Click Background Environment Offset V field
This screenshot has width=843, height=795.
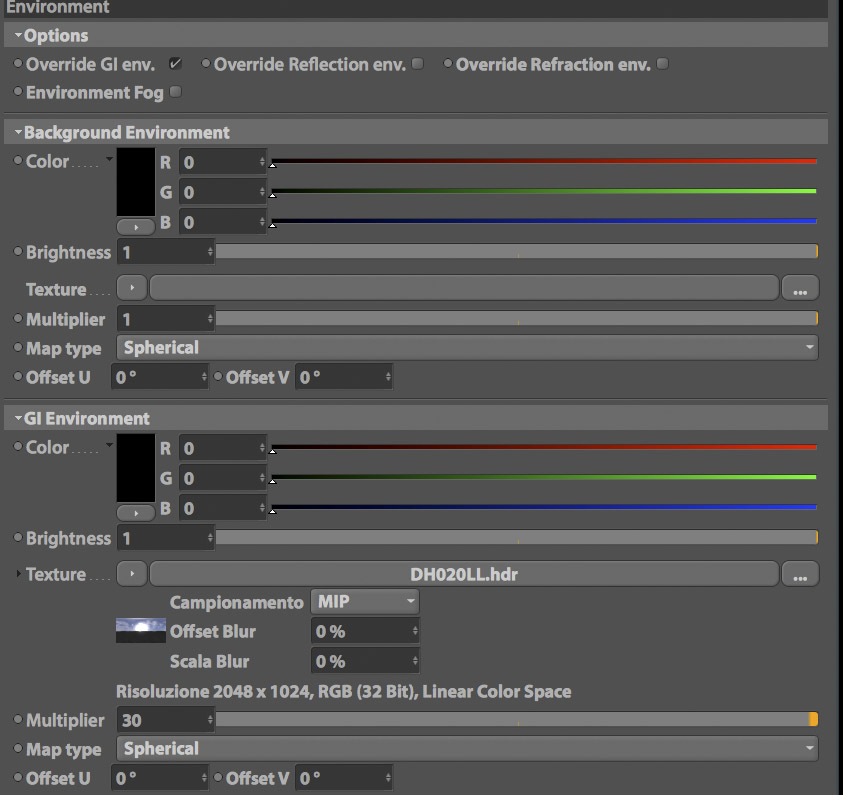tap(344, 377)
